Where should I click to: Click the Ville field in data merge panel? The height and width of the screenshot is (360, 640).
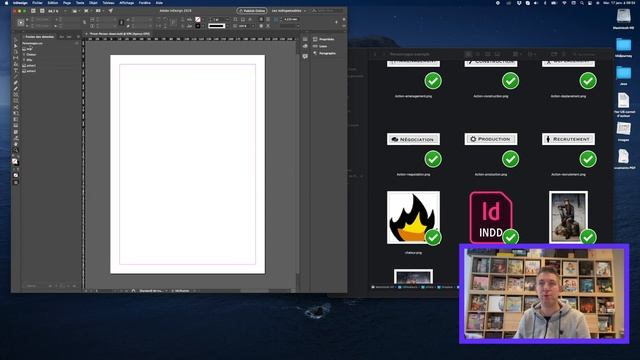(28, 60)
